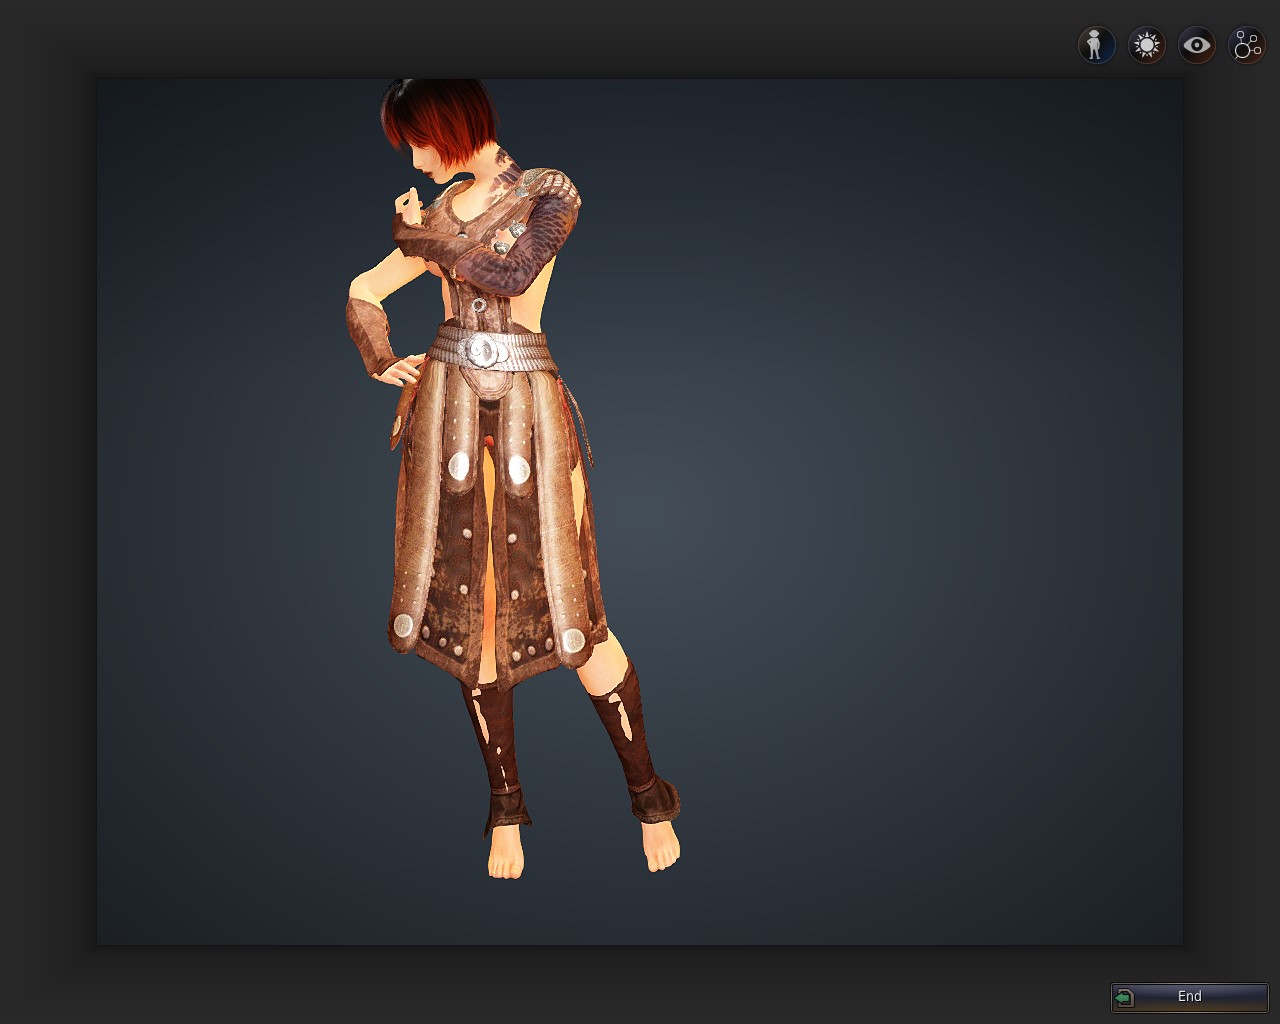Select the leather bracer on the hip arm

369,335
